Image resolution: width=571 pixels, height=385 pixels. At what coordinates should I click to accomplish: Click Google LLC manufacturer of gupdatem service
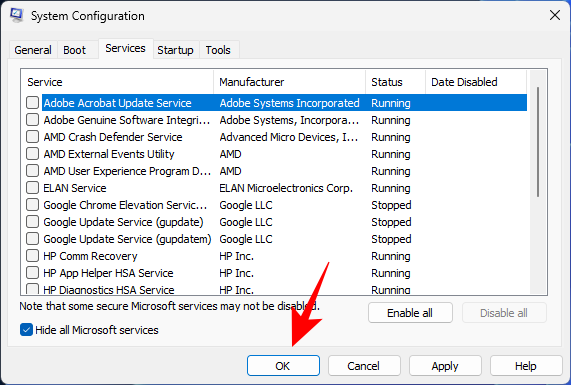tap(246, 239)
